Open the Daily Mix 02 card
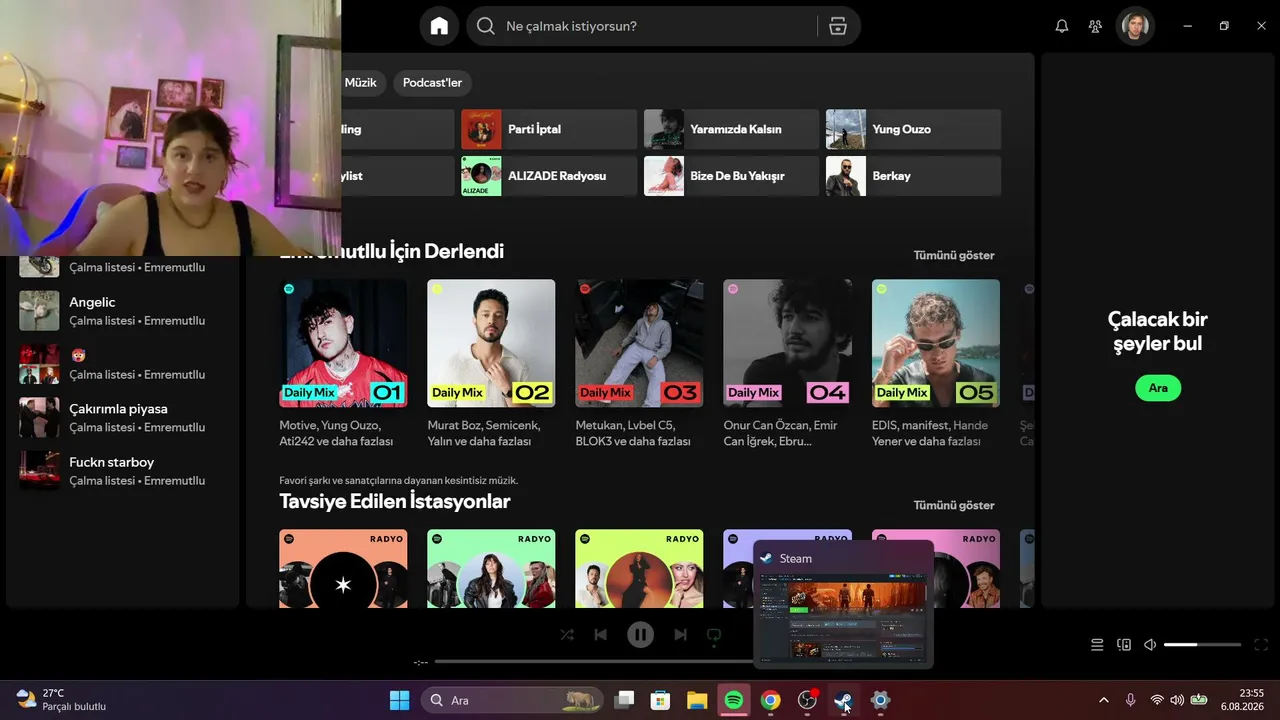Screen dimensions: 1280x720 click(491, 365)
